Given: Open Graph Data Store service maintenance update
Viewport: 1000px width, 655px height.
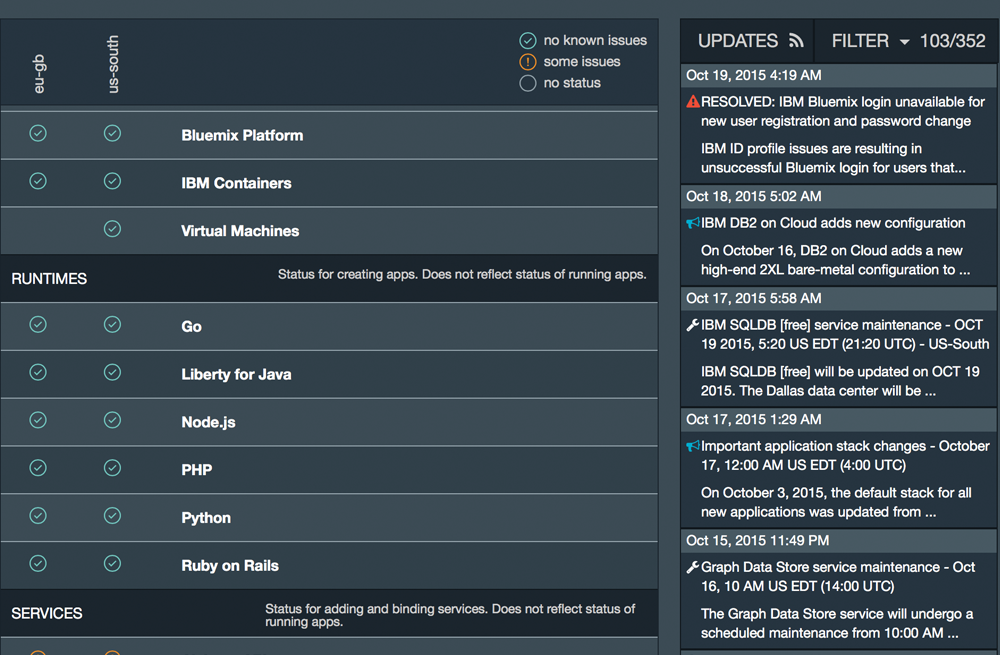Looking at the screenshot, I should coord(838,577).
